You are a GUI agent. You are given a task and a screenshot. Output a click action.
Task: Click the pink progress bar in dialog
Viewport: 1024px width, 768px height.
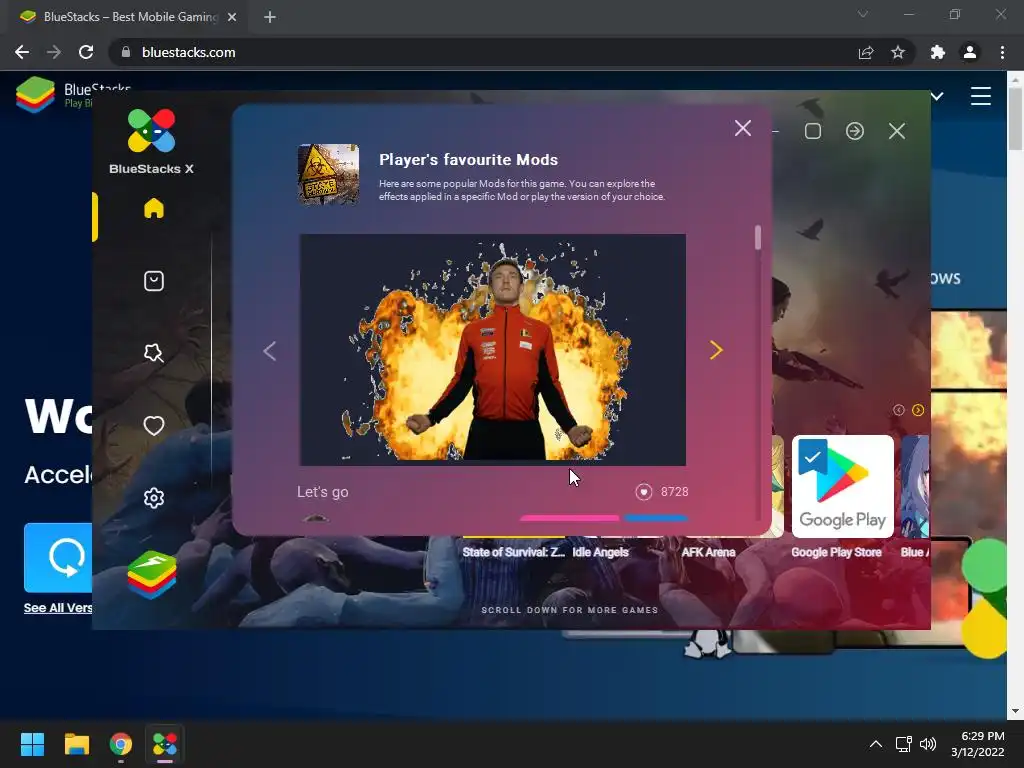pos(569,518)
